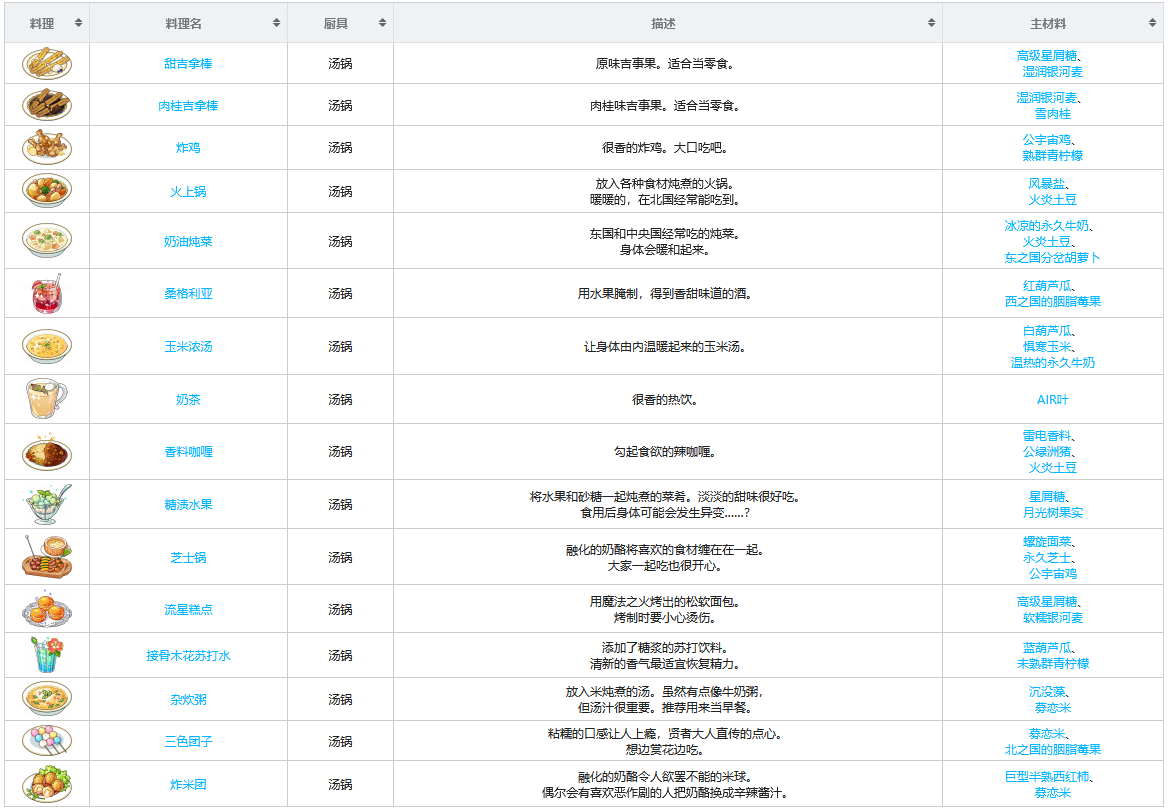The image size is (1169, 811).
Task: Open the 月光树果实 ingredient link
Action: tap(1052, 512)
